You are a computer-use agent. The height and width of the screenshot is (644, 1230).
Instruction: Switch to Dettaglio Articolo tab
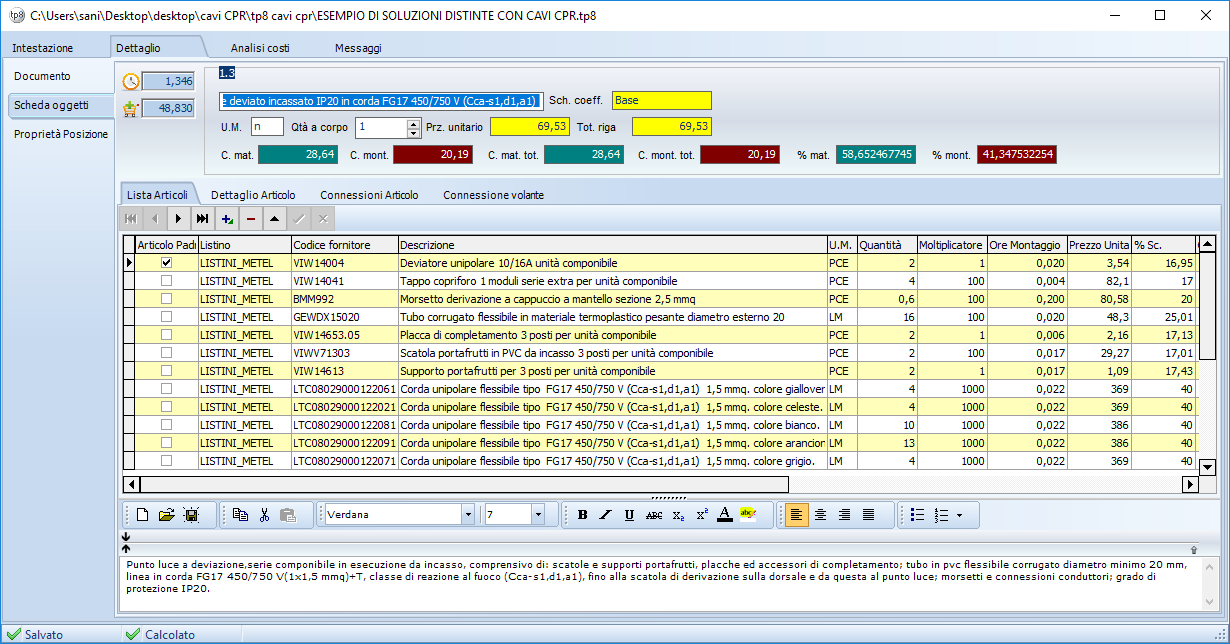(x=253, y=195)
